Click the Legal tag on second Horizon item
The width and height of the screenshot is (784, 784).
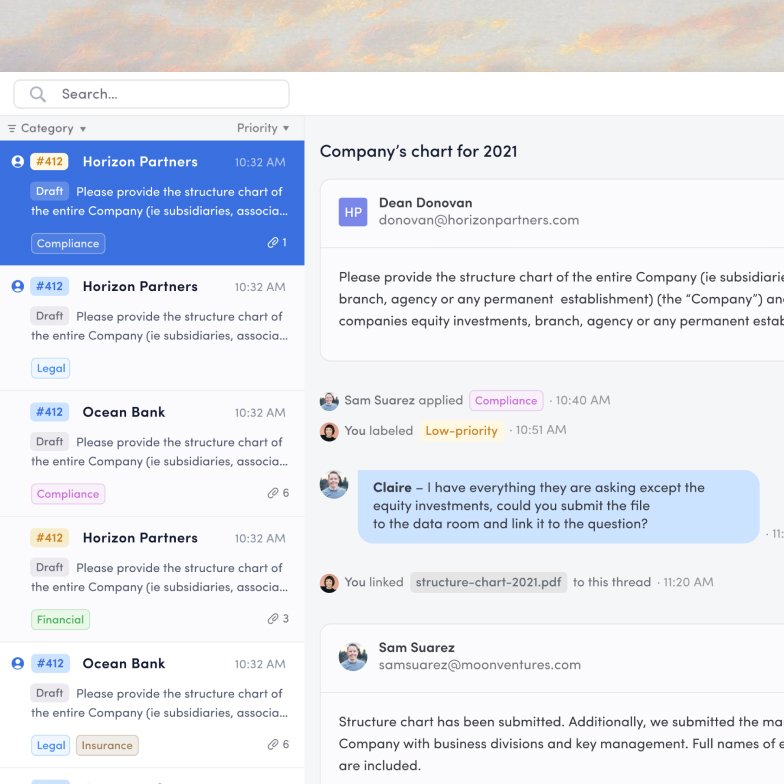point(51,368)
